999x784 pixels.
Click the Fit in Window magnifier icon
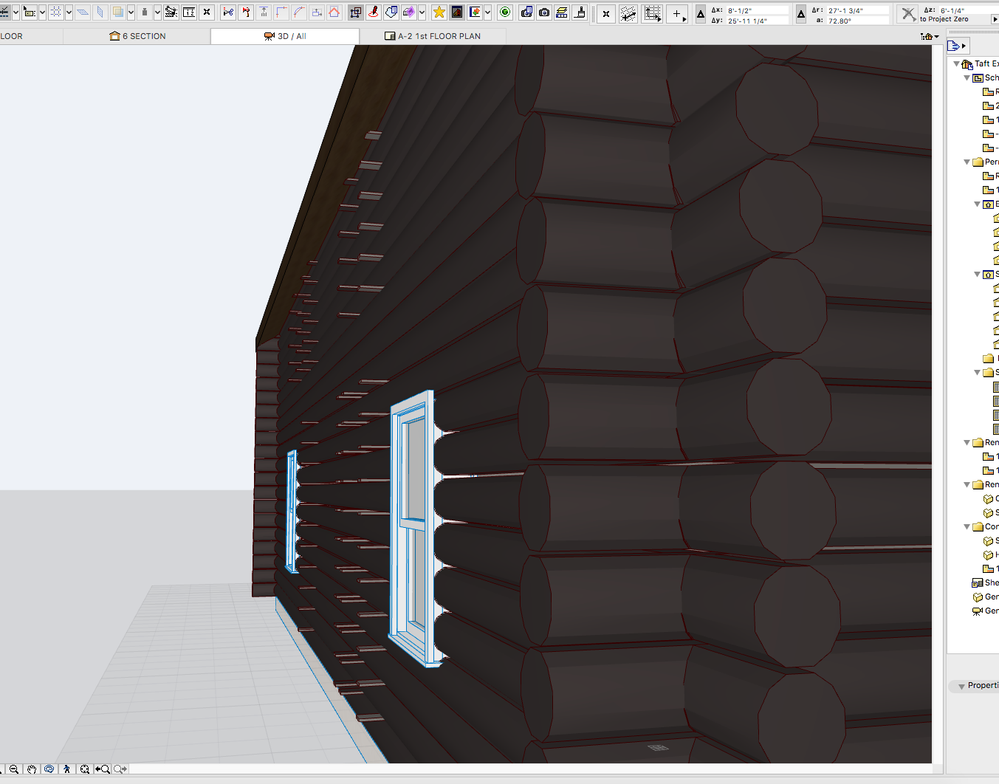tap(84, 769)
